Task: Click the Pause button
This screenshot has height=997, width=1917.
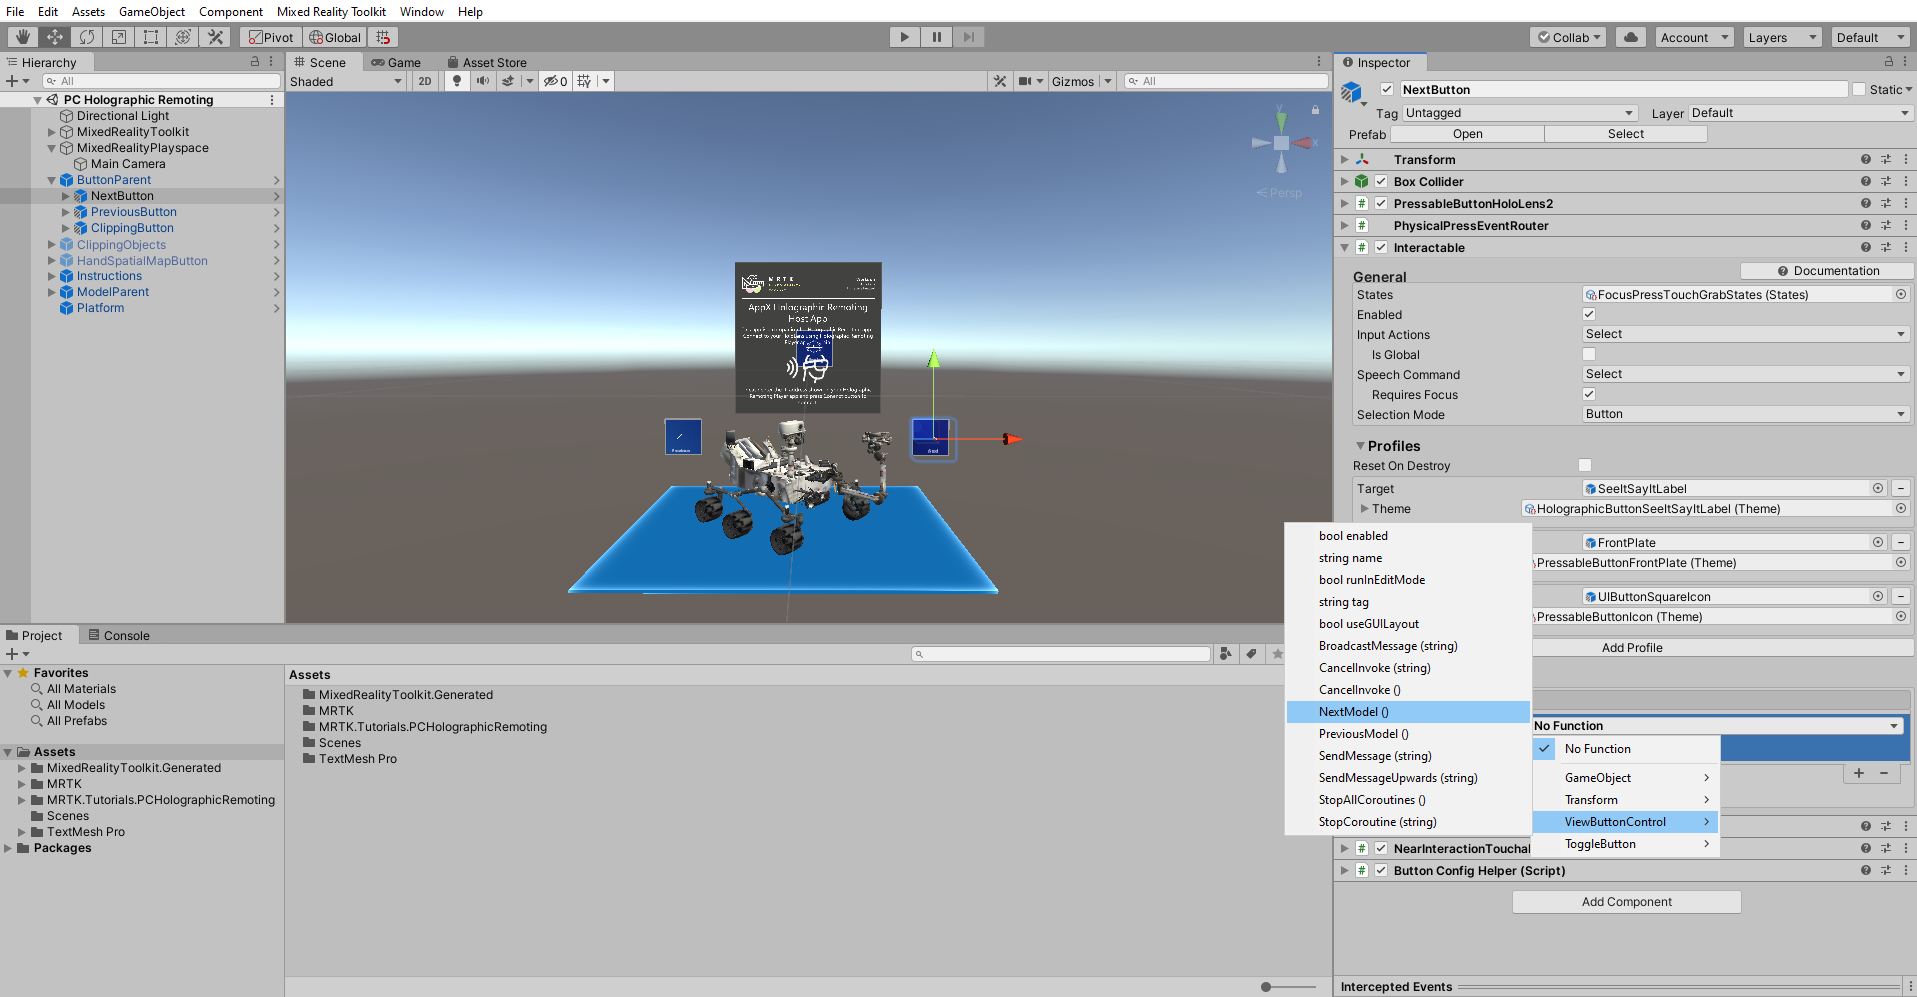Action: 936,37
